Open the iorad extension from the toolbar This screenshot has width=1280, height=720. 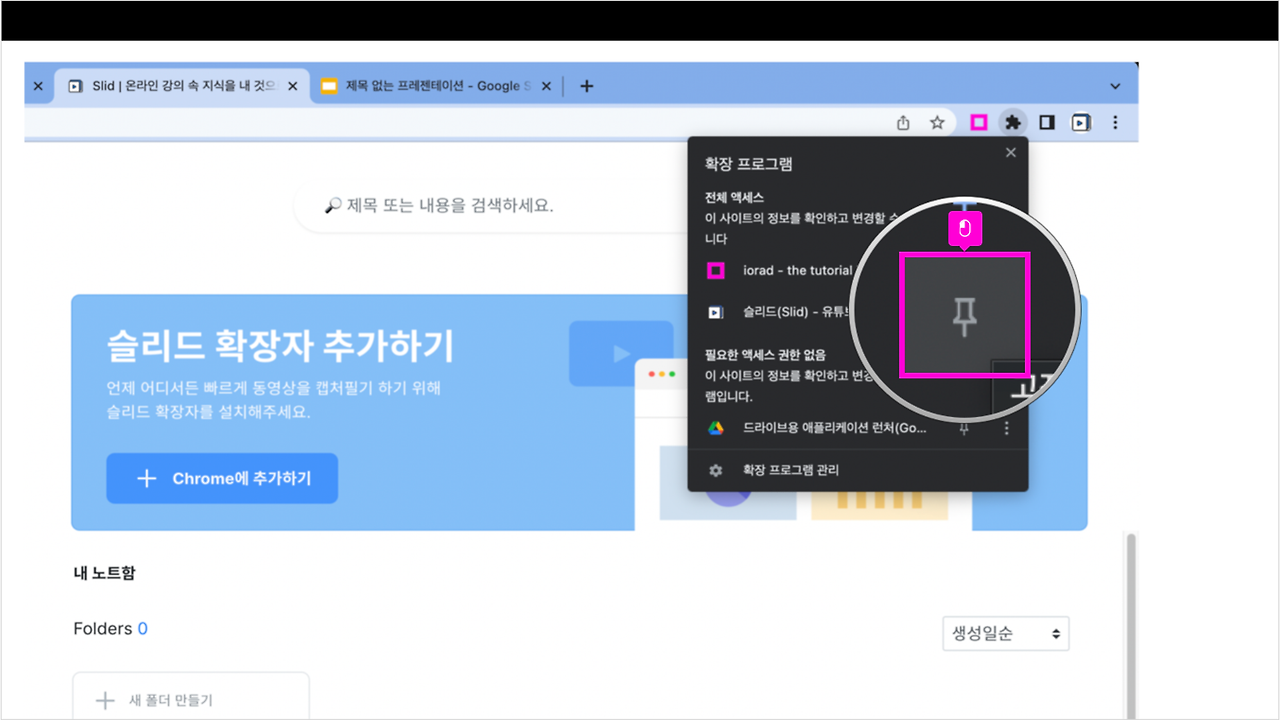pos(979,122)
